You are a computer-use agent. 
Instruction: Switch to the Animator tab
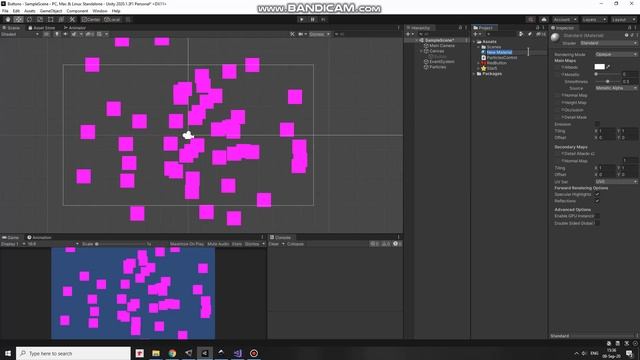75,28
